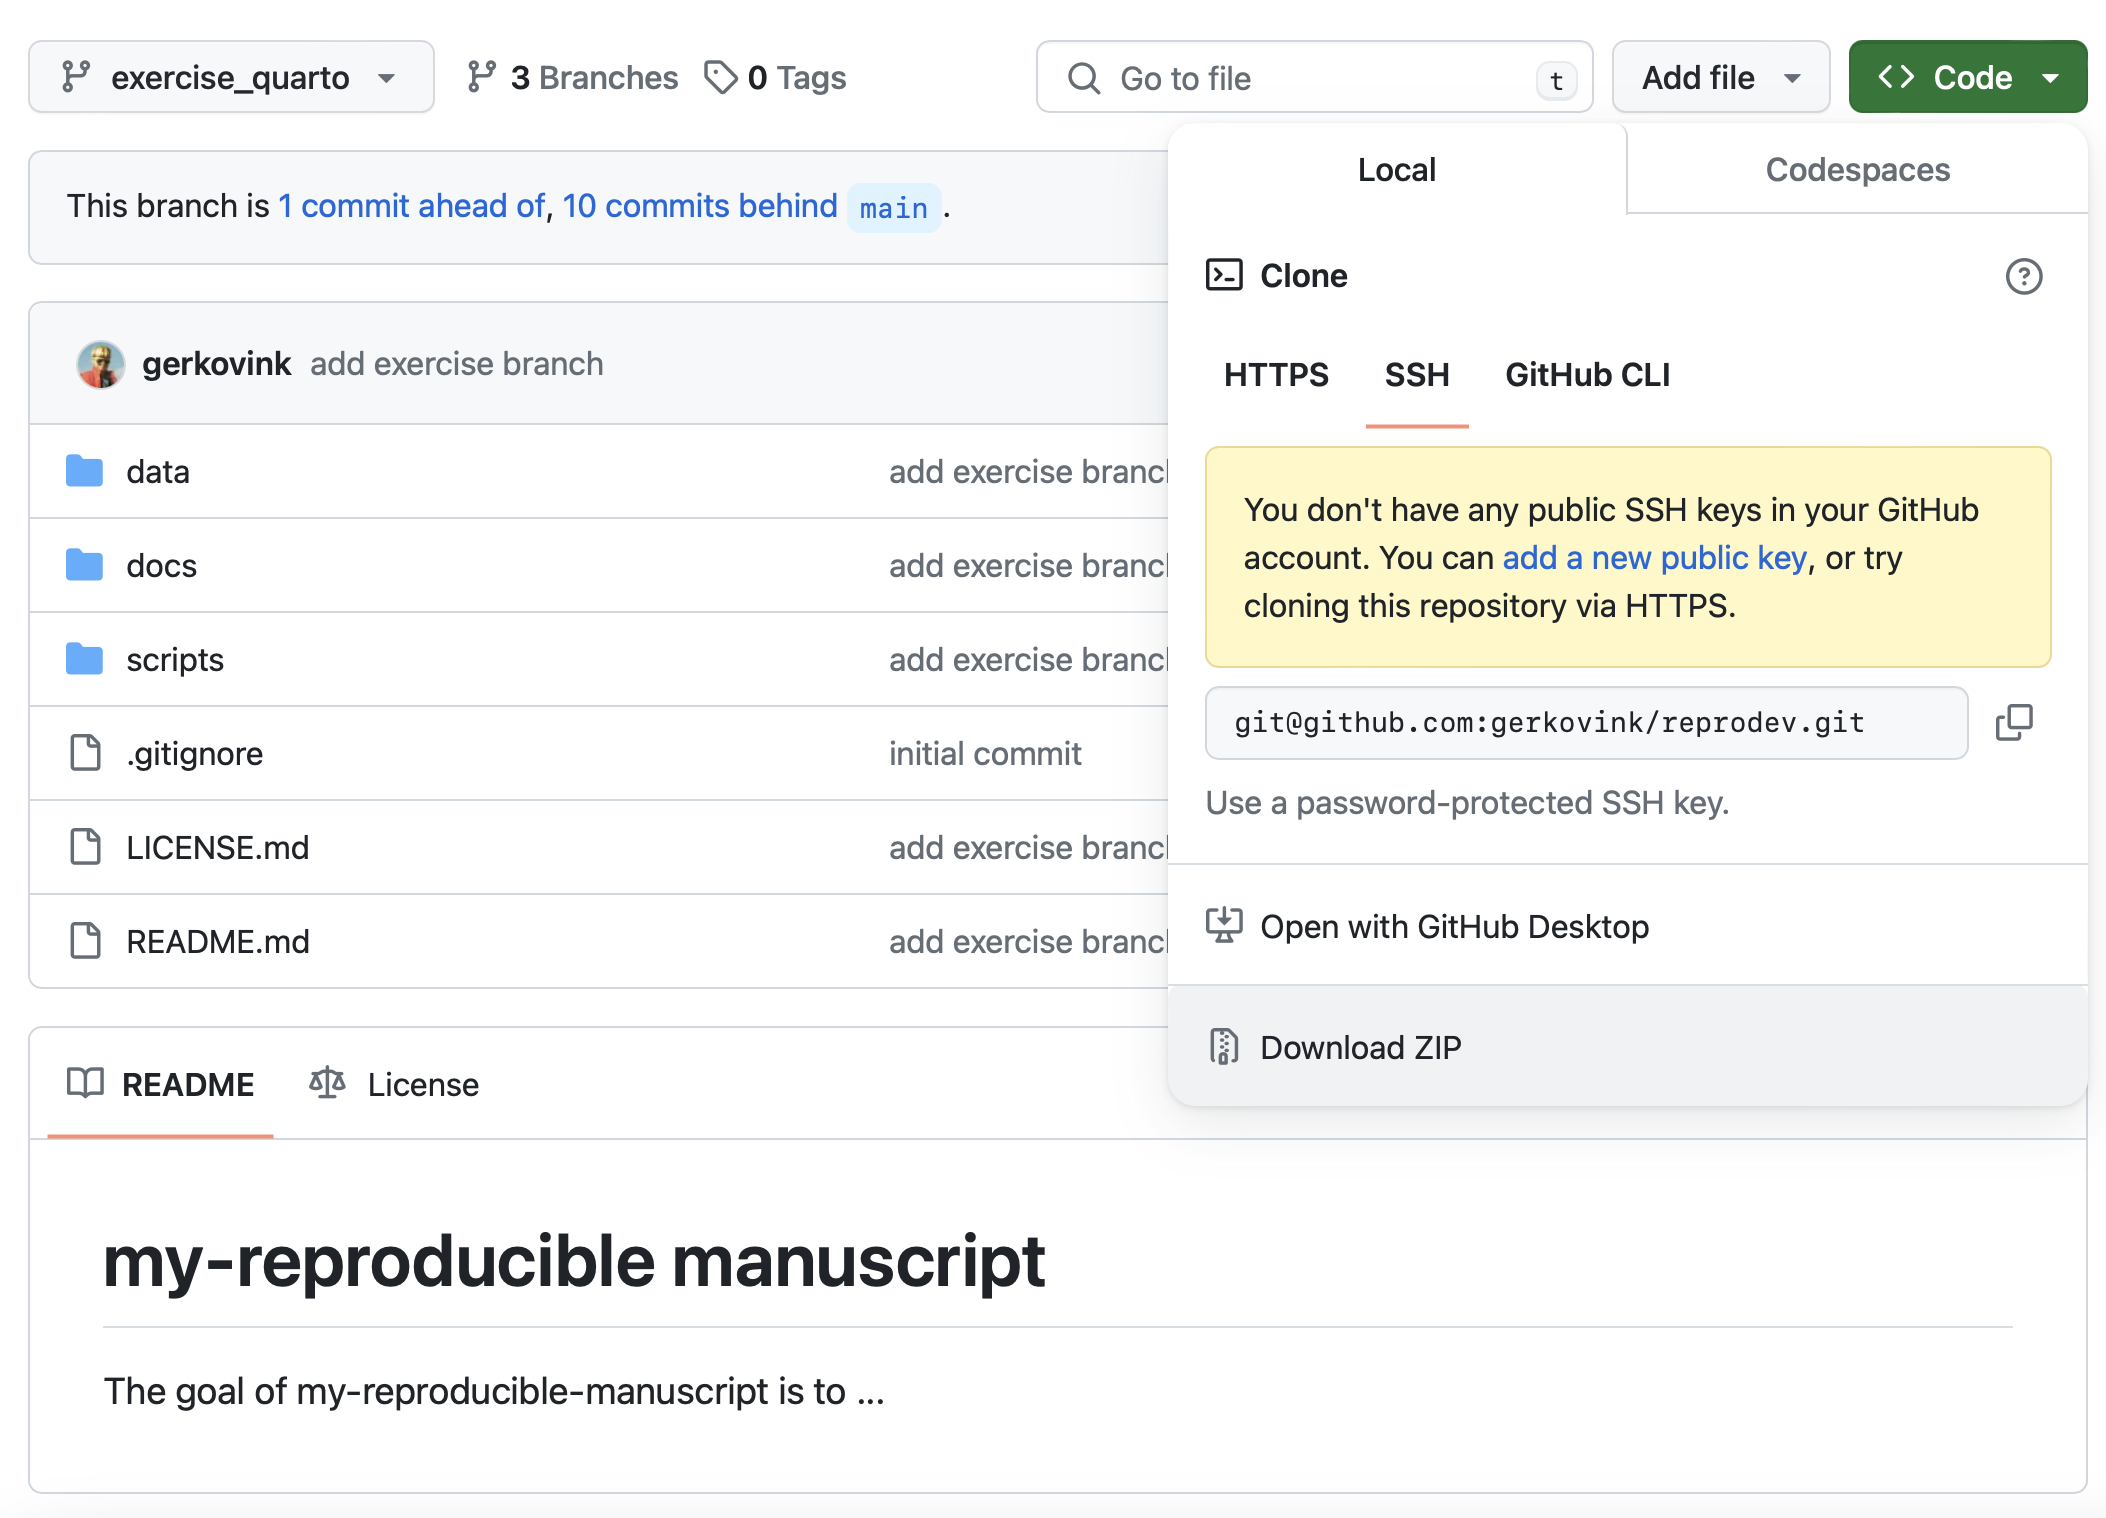Click the GitHub Desktop download icon
2106x1518 pixels.
point(1224,926)
